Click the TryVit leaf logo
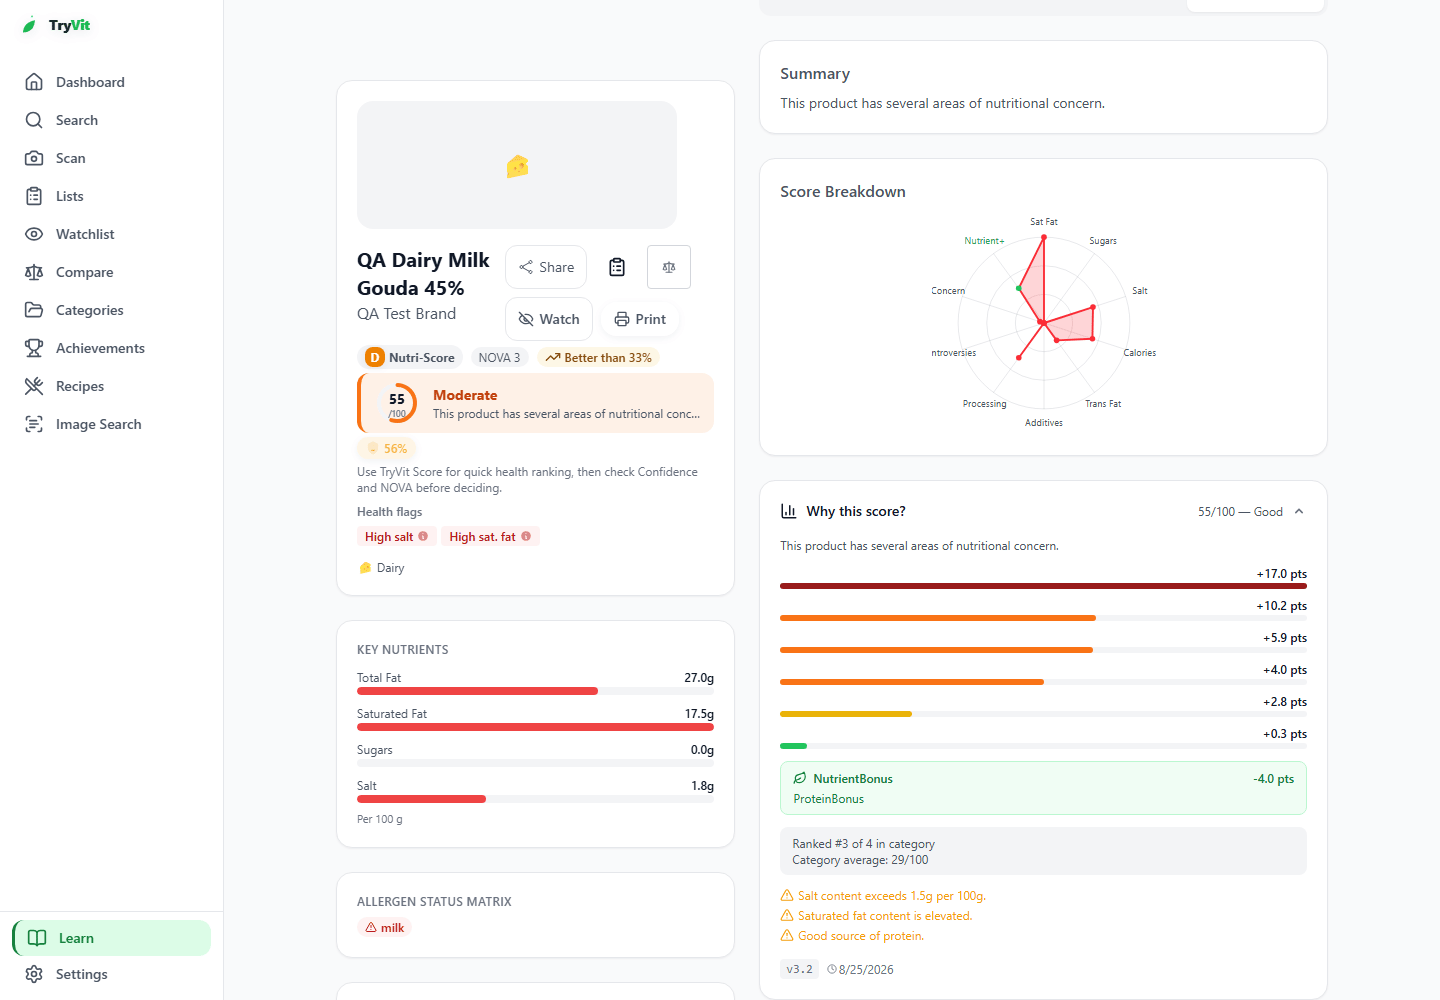This screenshot has width=1440, height=1000. [x=30, y=25]
